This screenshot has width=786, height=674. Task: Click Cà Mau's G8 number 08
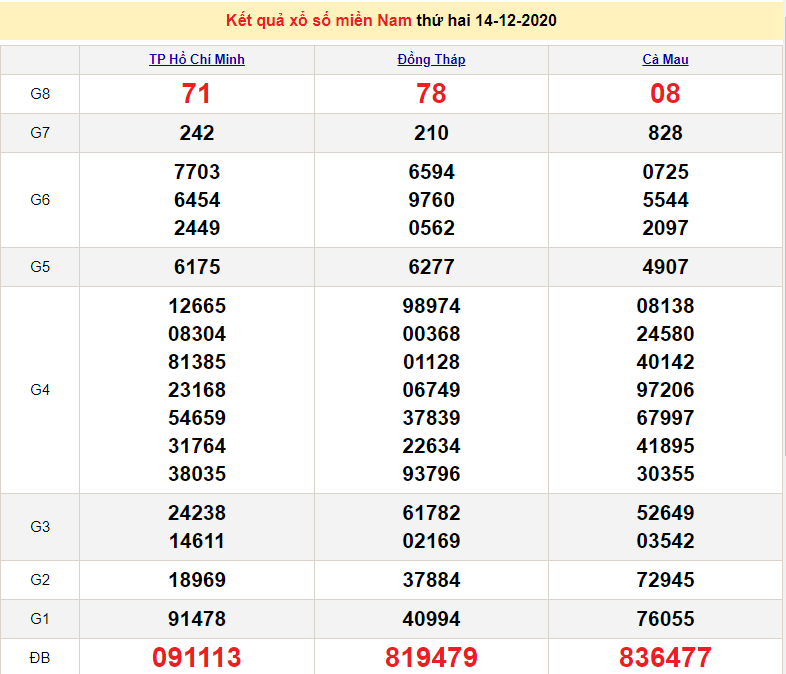[665, 94]
